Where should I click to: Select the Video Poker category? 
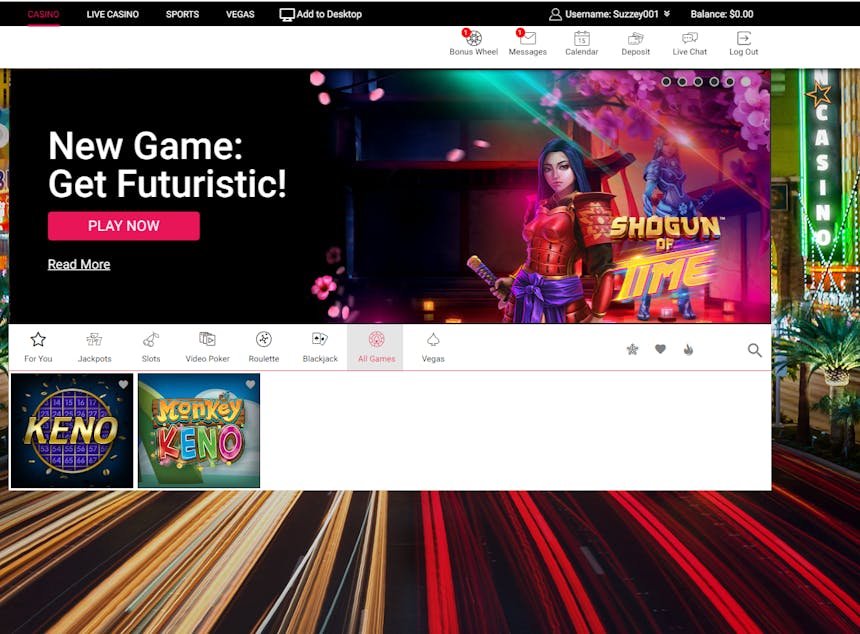pos(207,347)
